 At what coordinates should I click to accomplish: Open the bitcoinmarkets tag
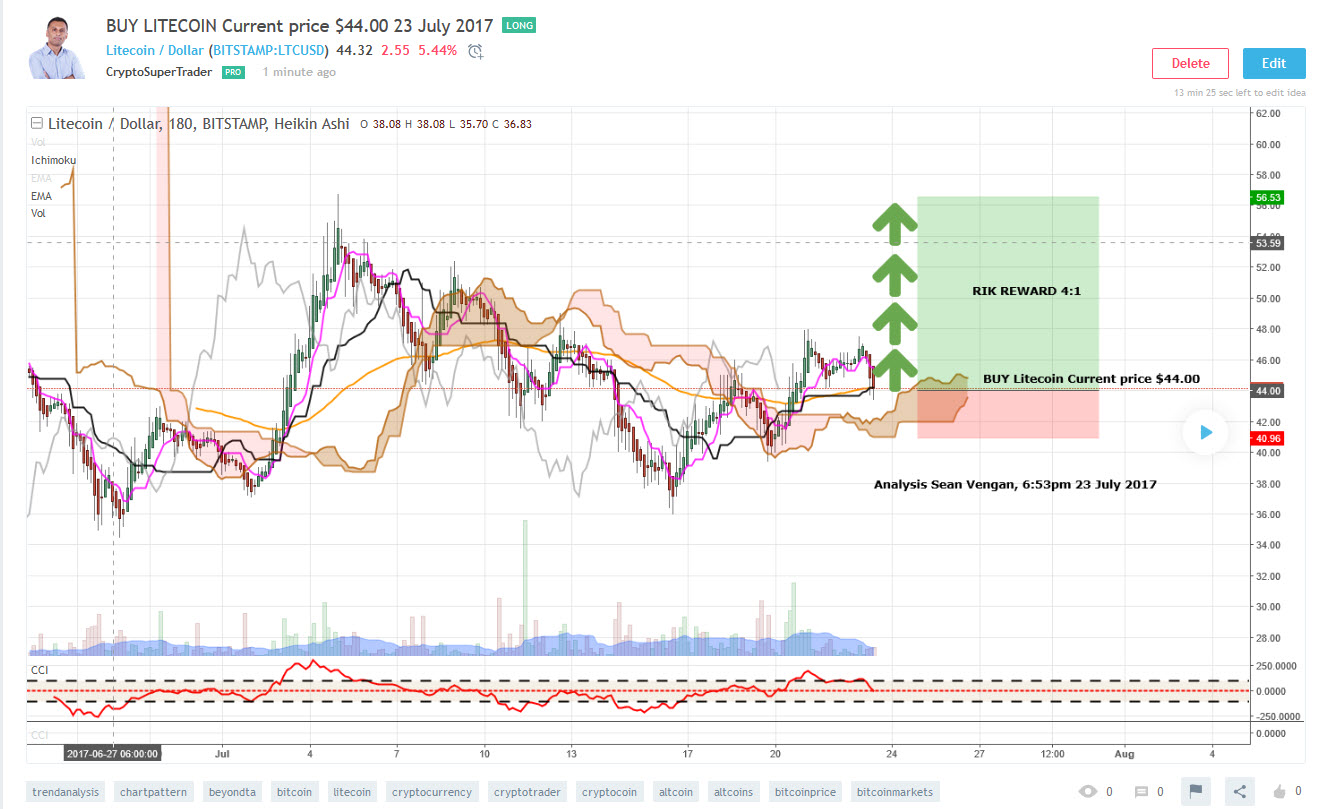[x=896, y=792]
